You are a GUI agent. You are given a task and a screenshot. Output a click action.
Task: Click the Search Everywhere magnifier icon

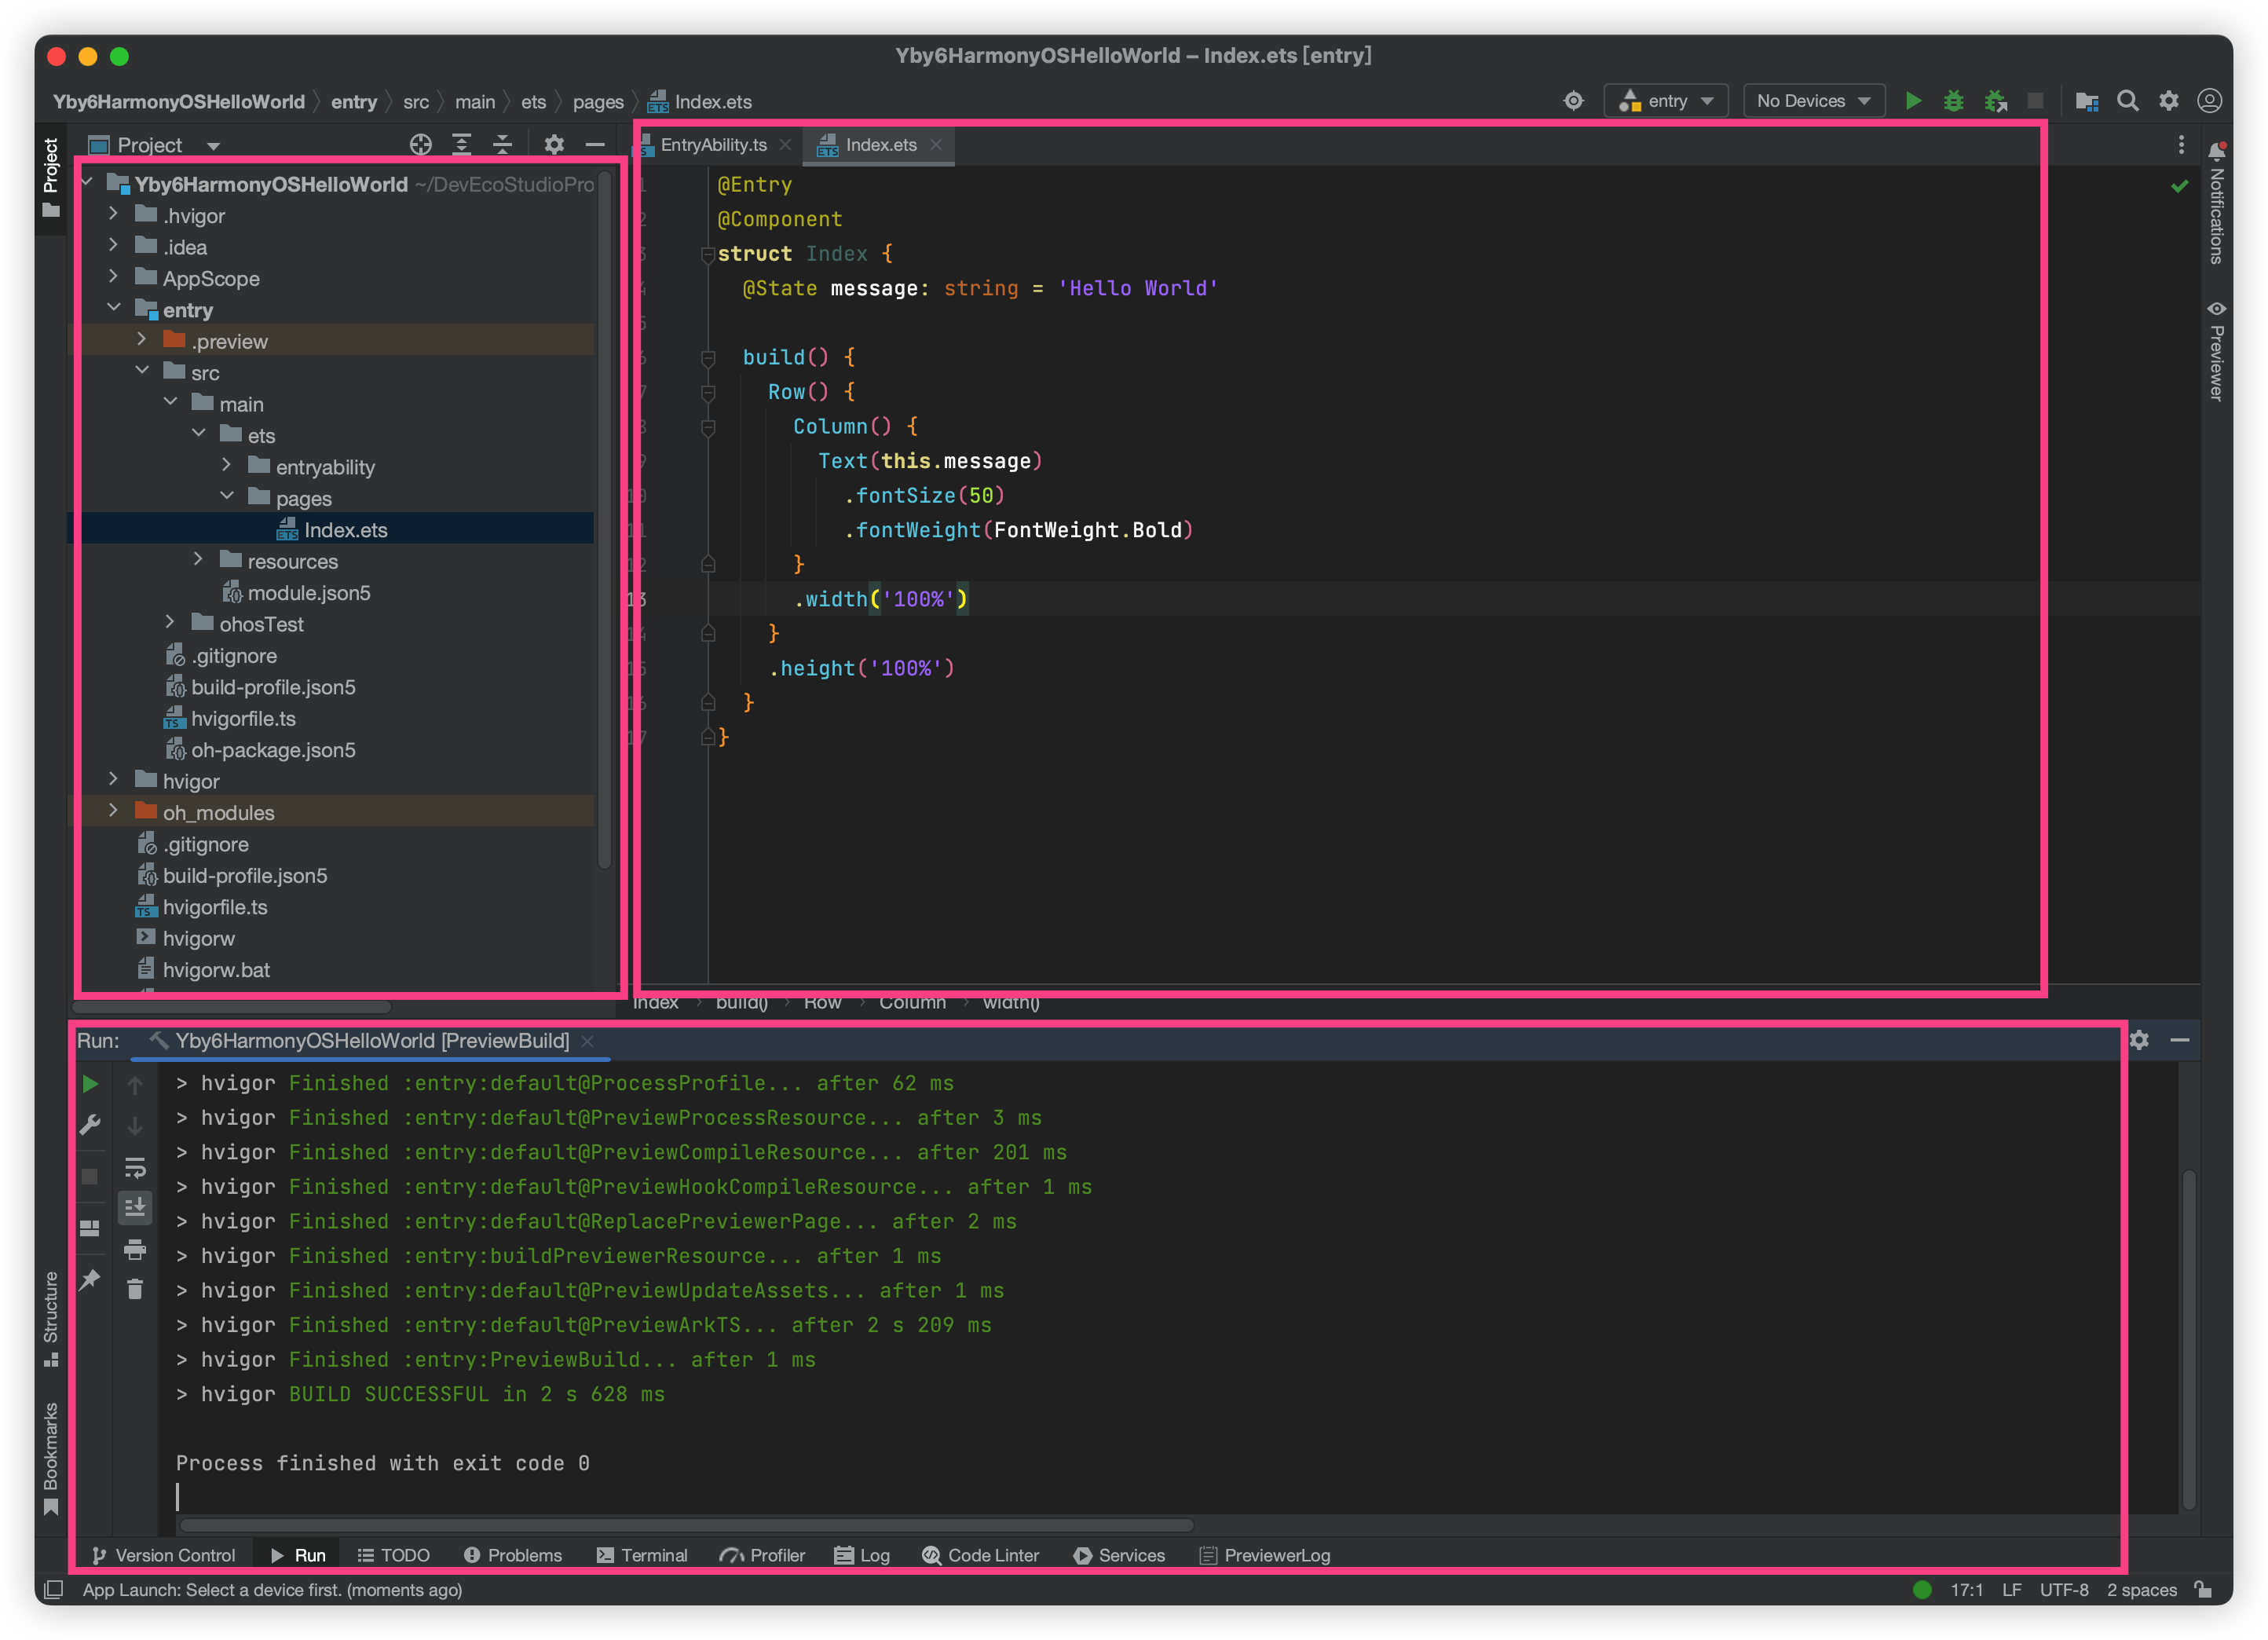(x=2127, y=101)
